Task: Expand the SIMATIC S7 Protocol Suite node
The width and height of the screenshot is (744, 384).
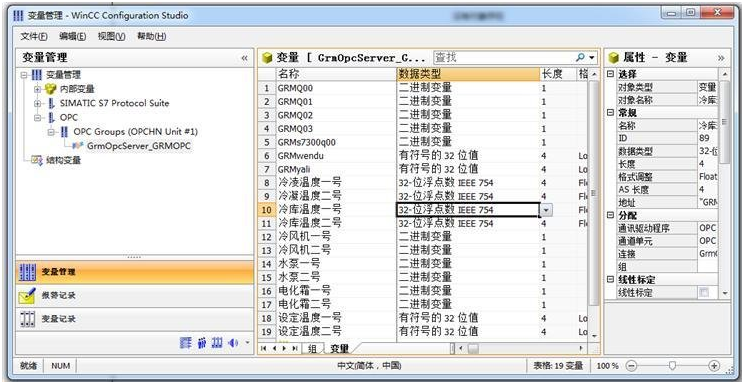Action: 37,103
